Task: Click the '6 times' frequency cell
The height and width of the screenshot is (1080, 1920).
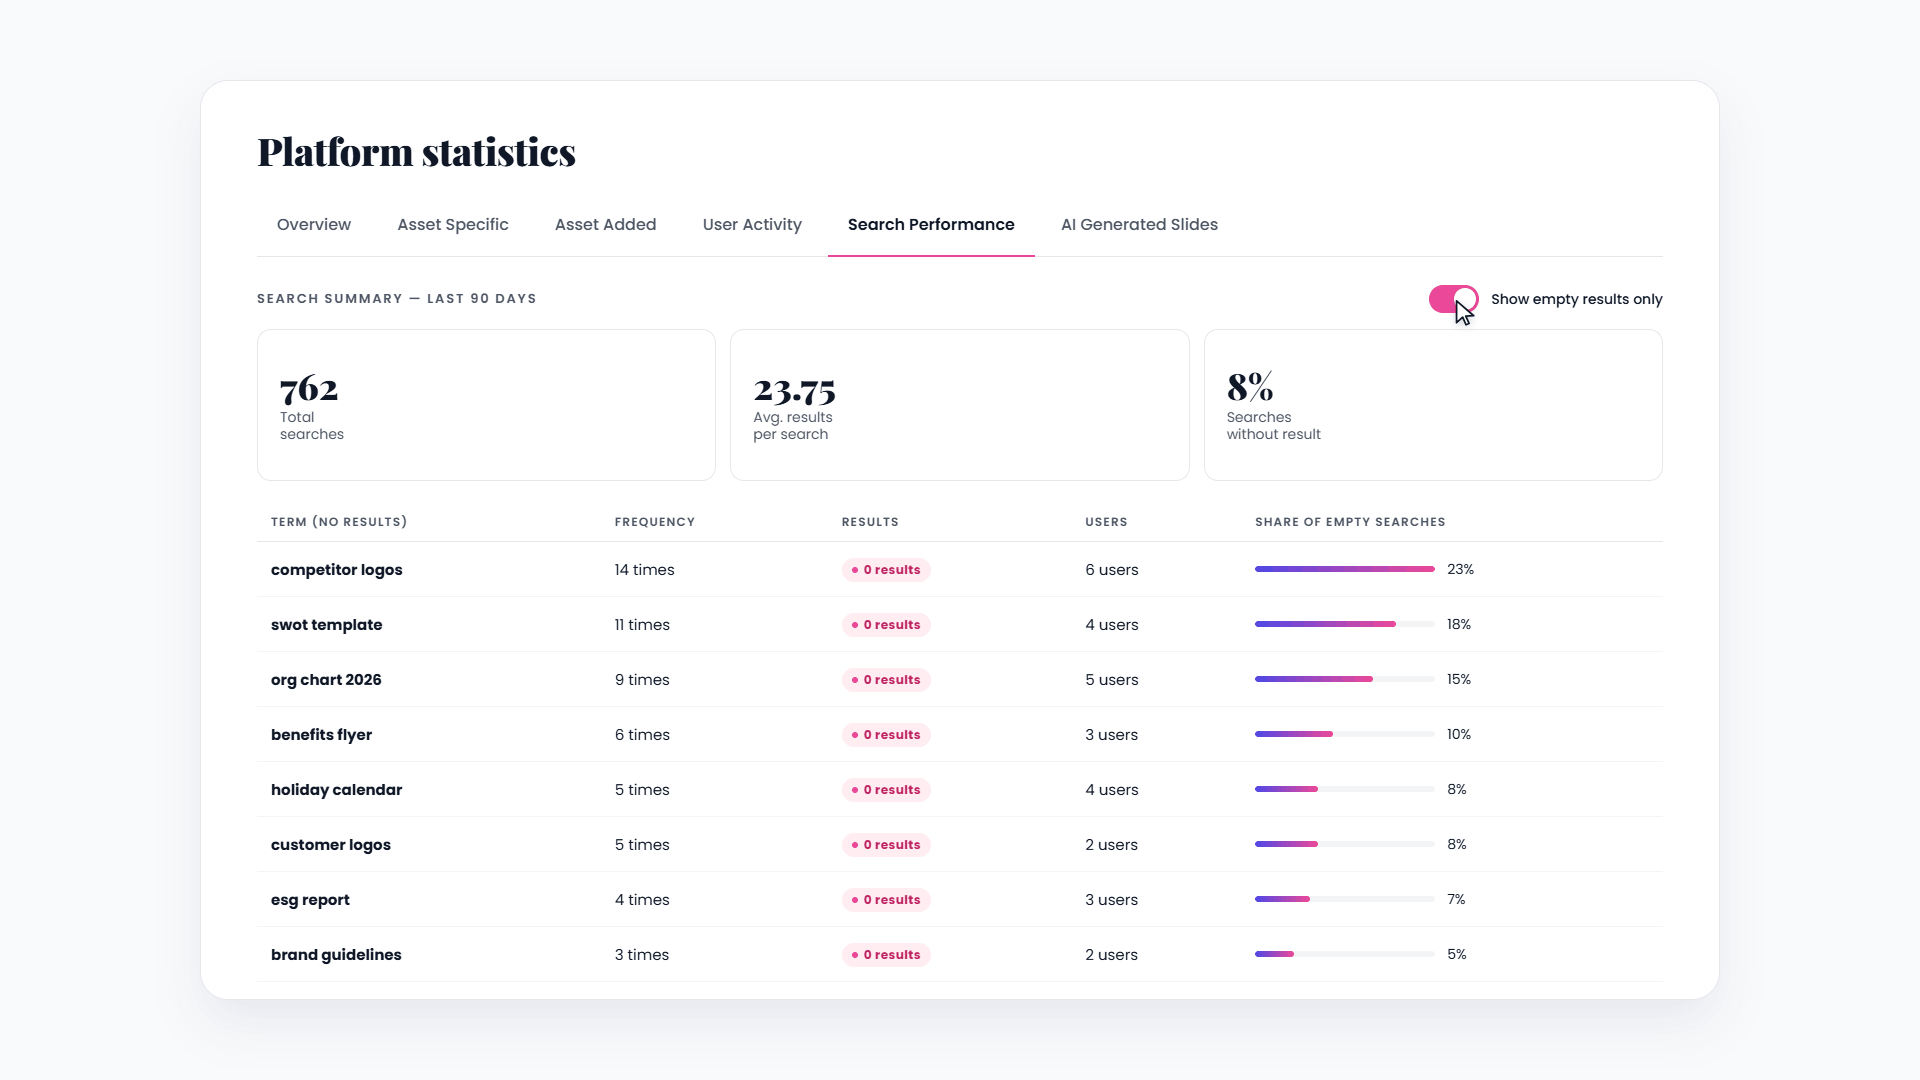Action: (642, 735)
